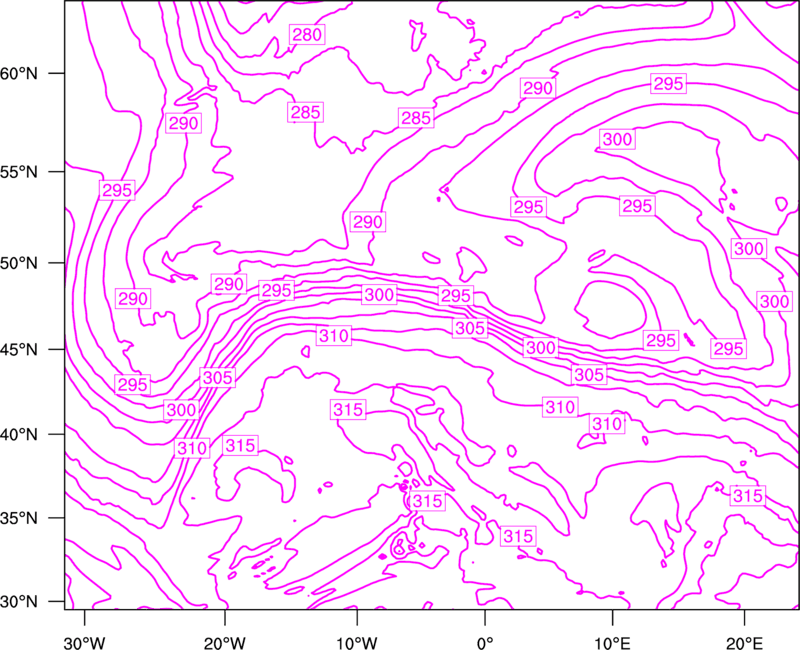
Task: Click the 40°N latitude axis label
Action: 21,434
